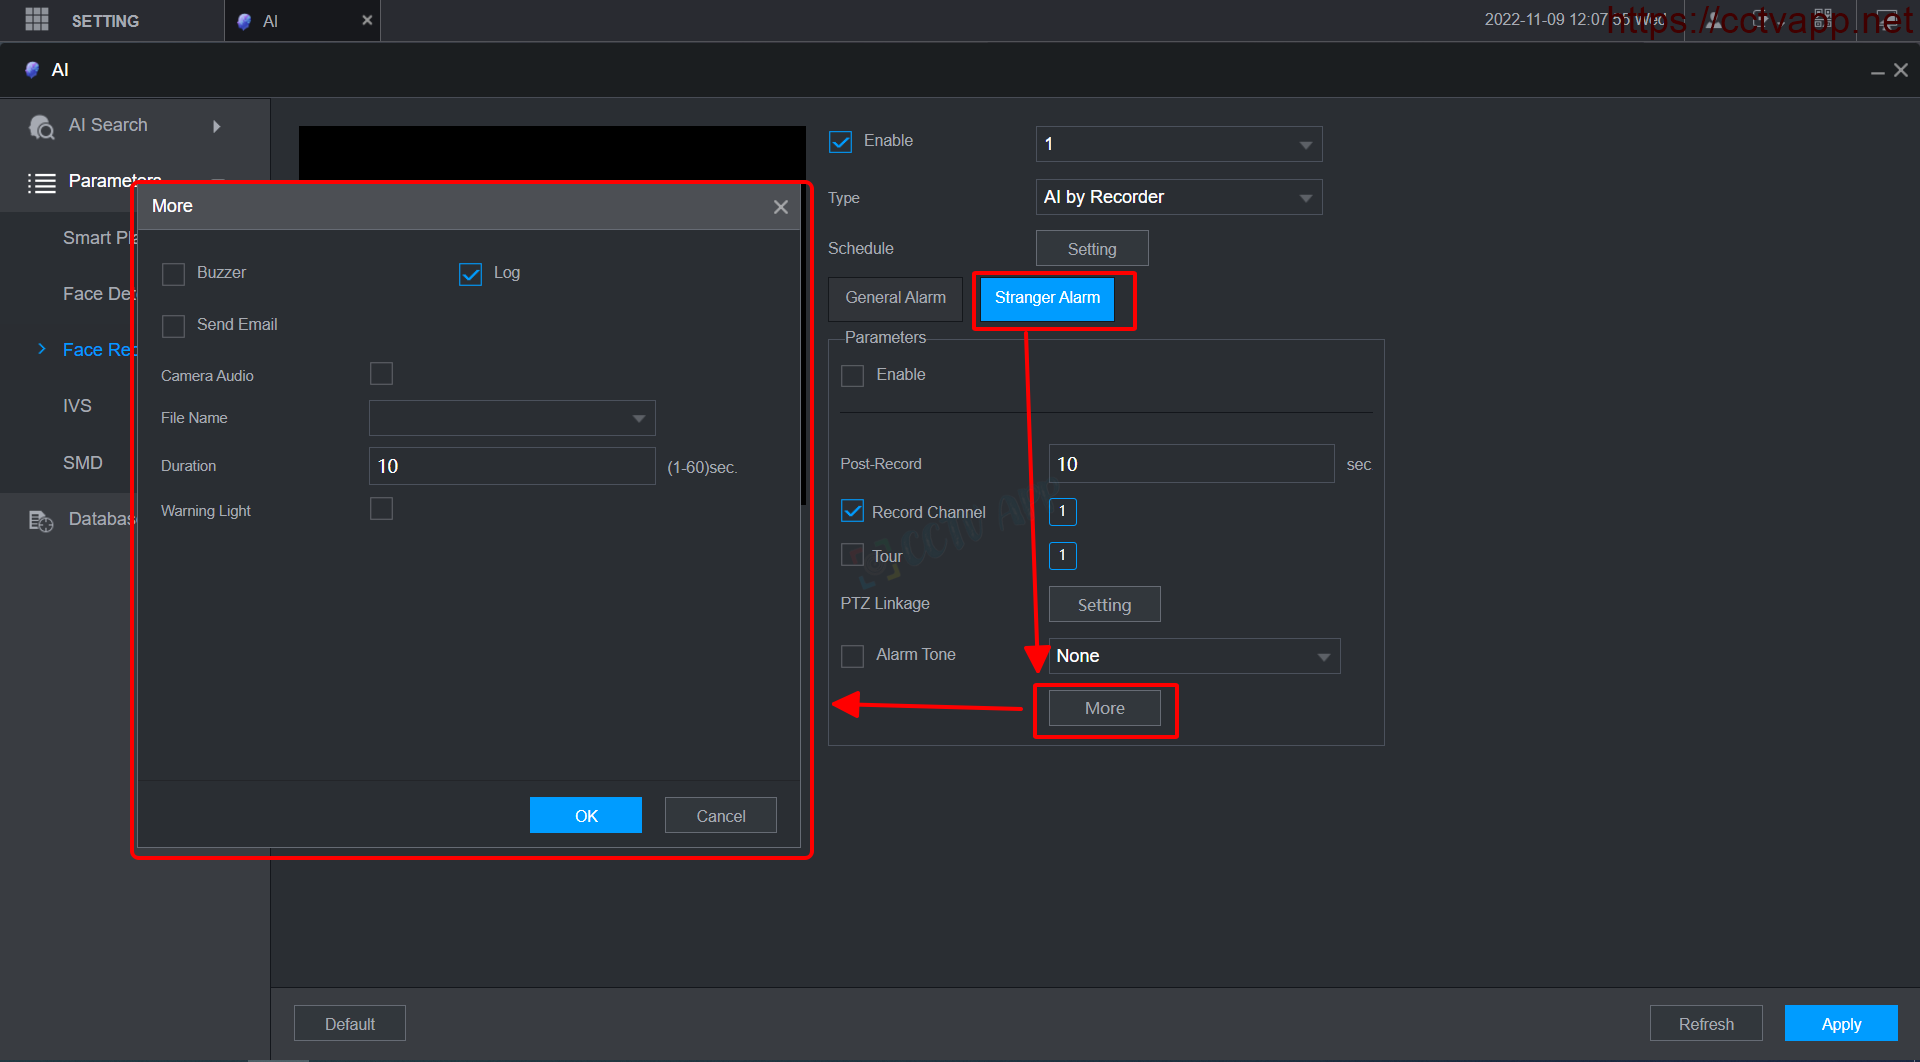The width and height of the screenshot is (1920, 1062).
Task: Open QR code icon in top bar
Action: tap(1822, 19)
